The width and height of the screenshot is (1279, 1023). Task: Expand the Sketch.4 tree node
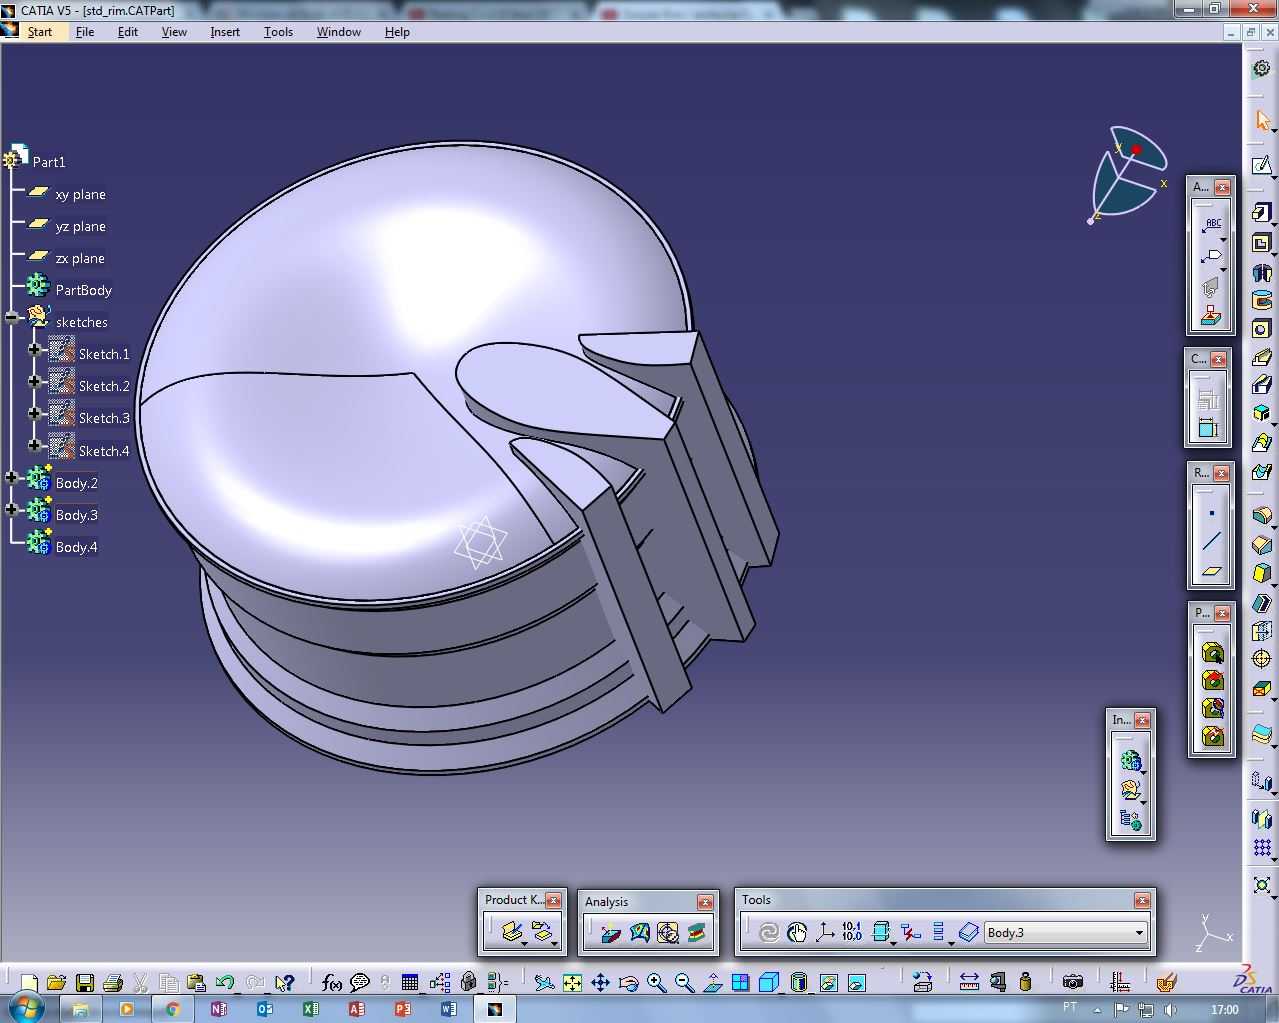coord(35,445)
